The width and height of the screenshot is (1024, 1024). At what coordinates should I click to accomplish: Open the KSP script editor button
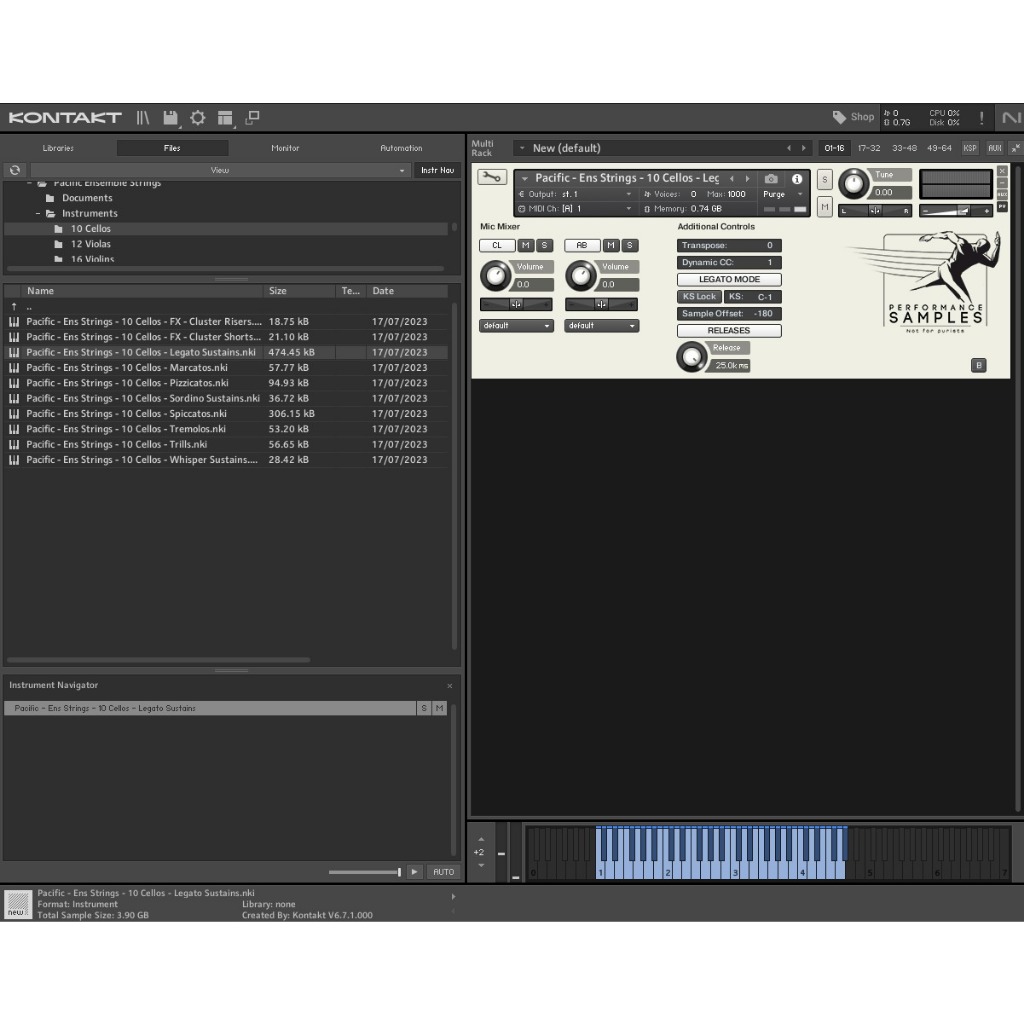point(970,148)
